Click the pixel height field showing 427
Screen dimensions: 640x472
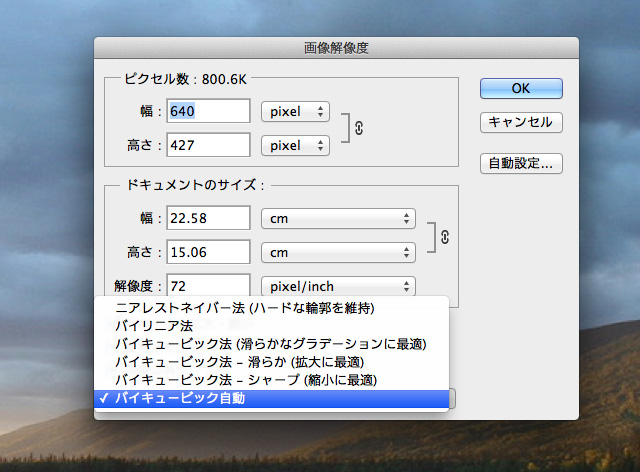pos(209,146)
